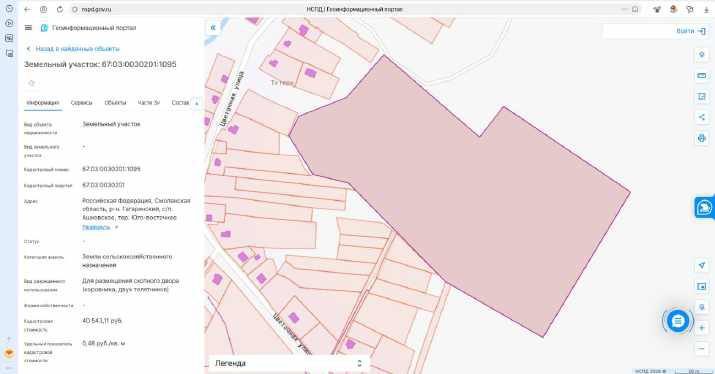Open the assistant widget on the right edge
The width and height of the screenshot is (715, 374).
(x=705, y=208)
